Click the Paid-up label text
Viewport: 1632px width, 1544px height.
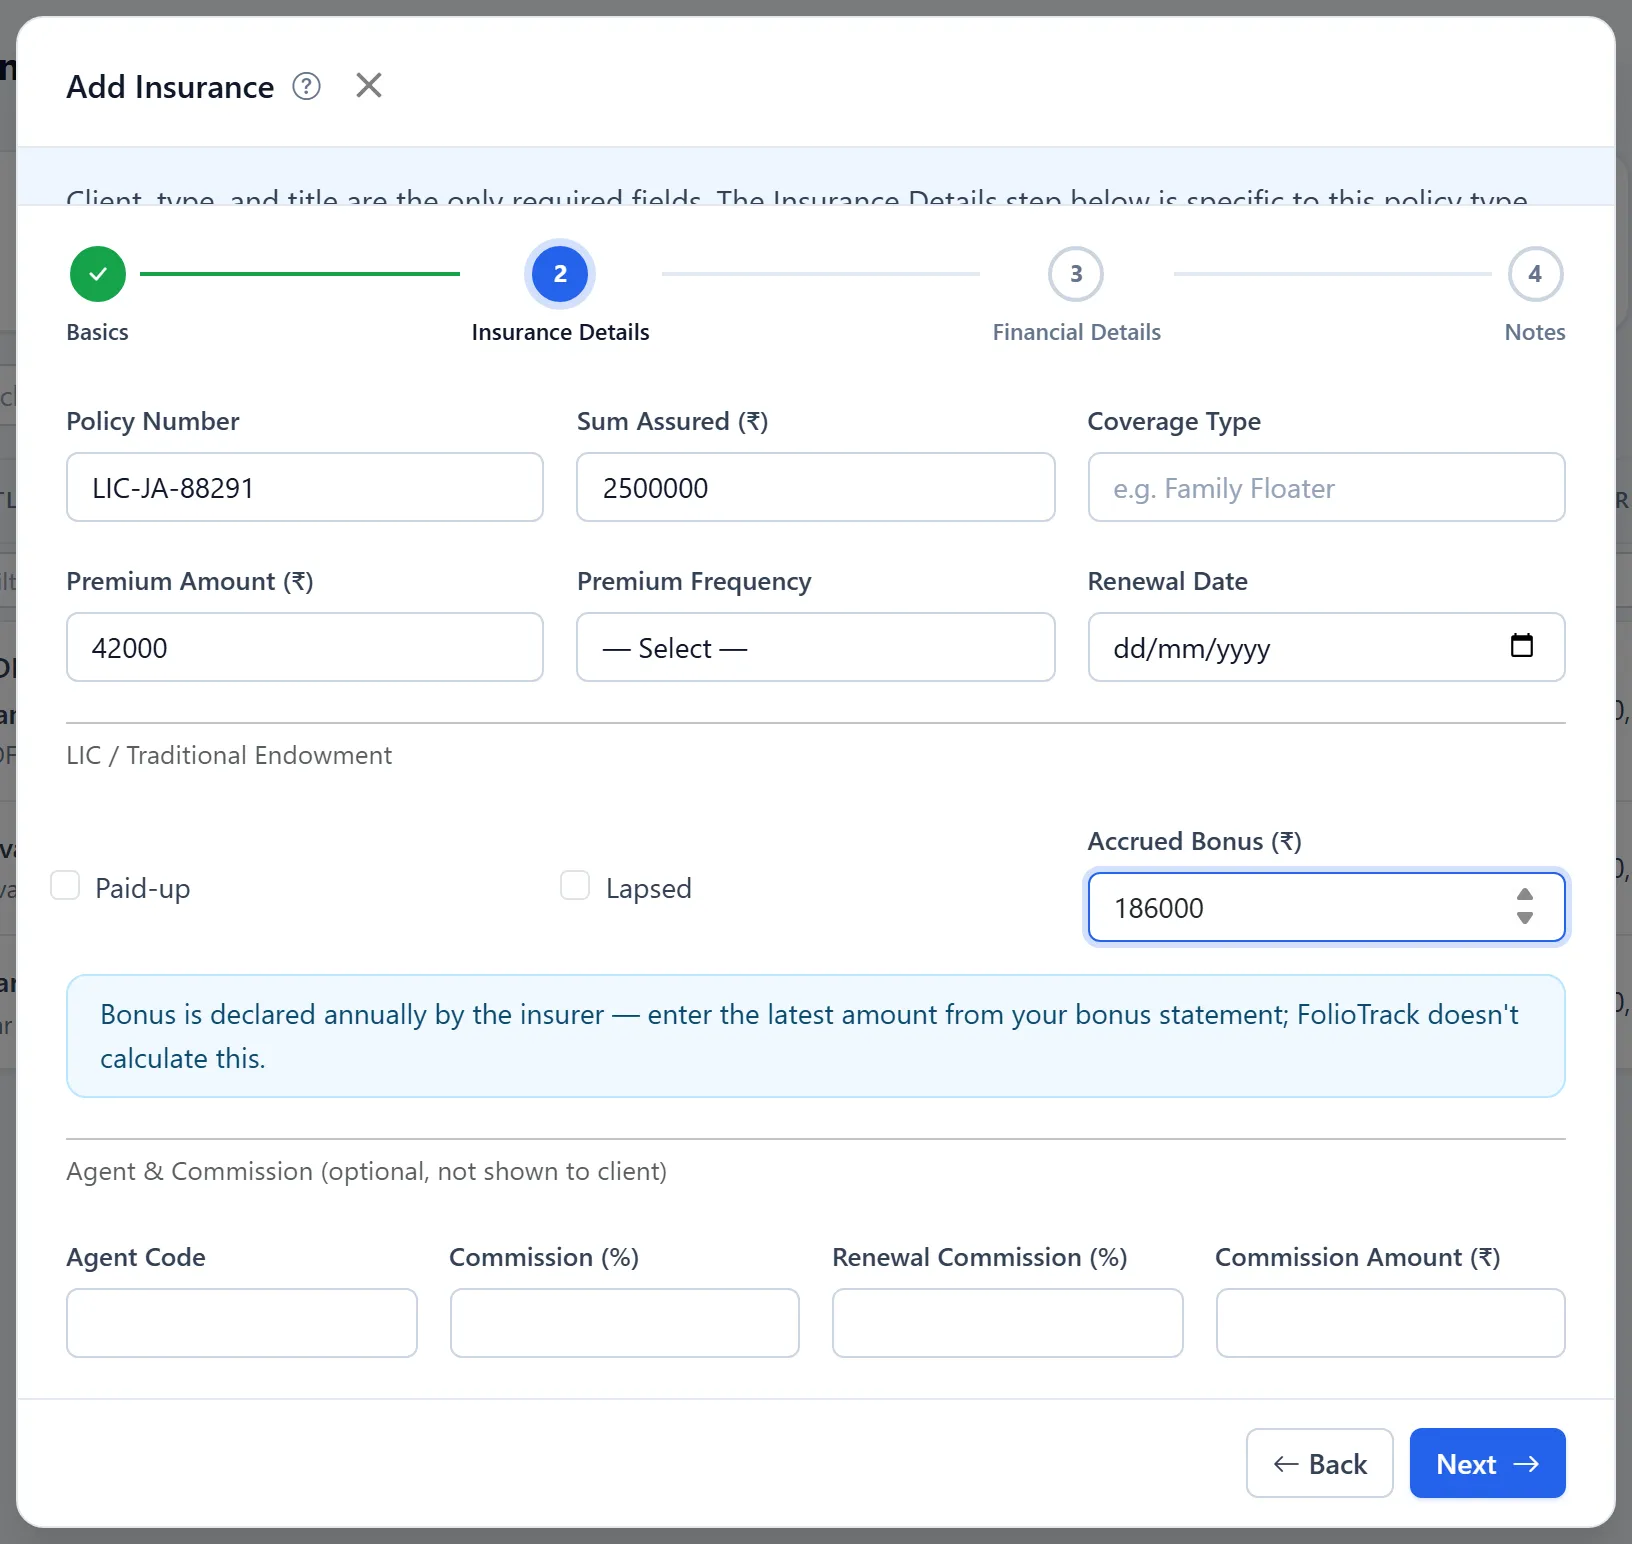[142, 888]
